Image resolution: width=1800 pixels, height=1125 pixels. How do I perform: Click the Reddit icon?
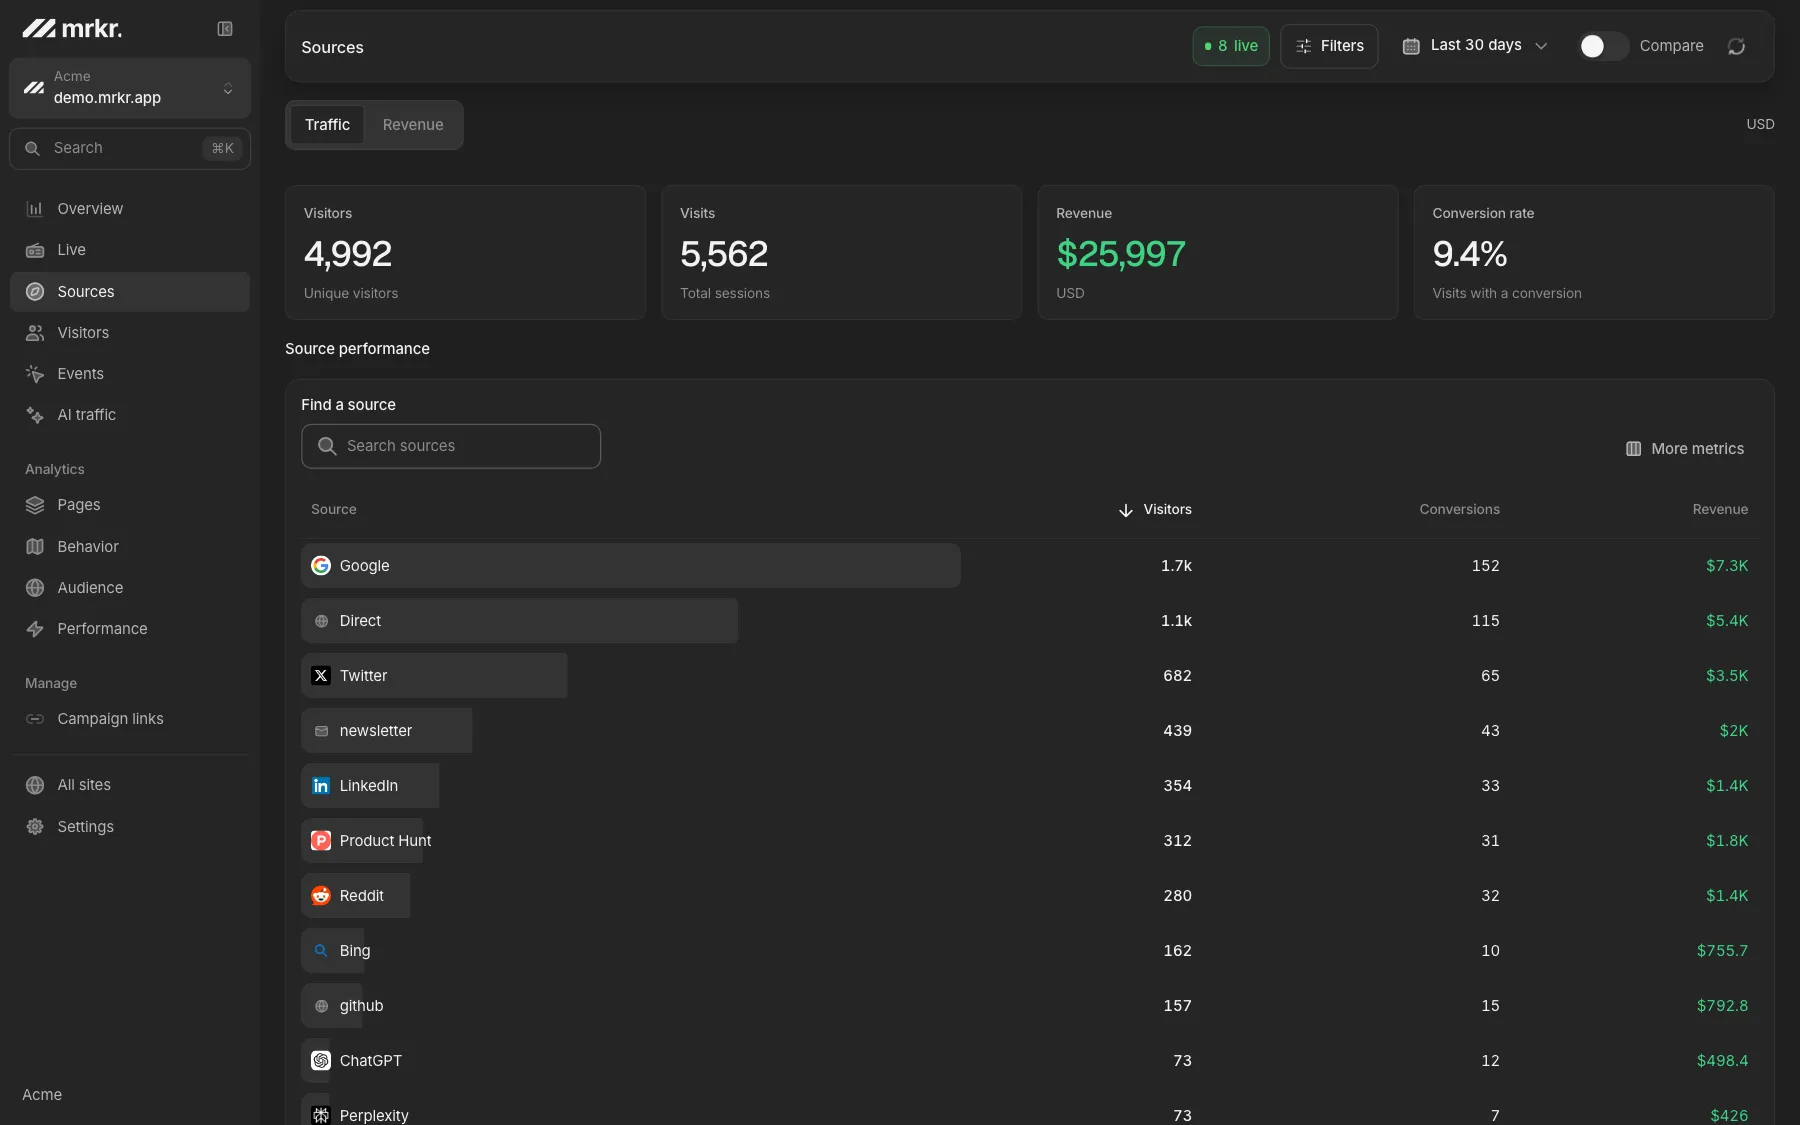click(321, 896)
